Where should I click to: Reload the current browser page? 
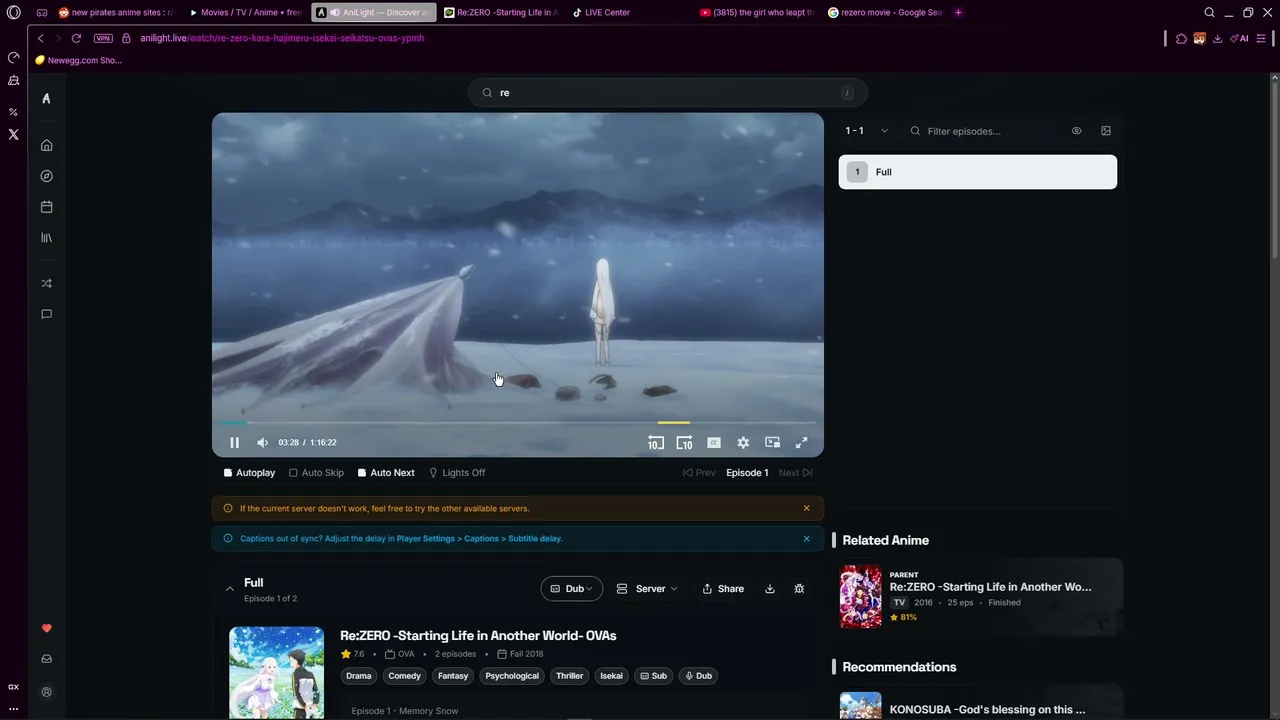click(x=76, y=38)
